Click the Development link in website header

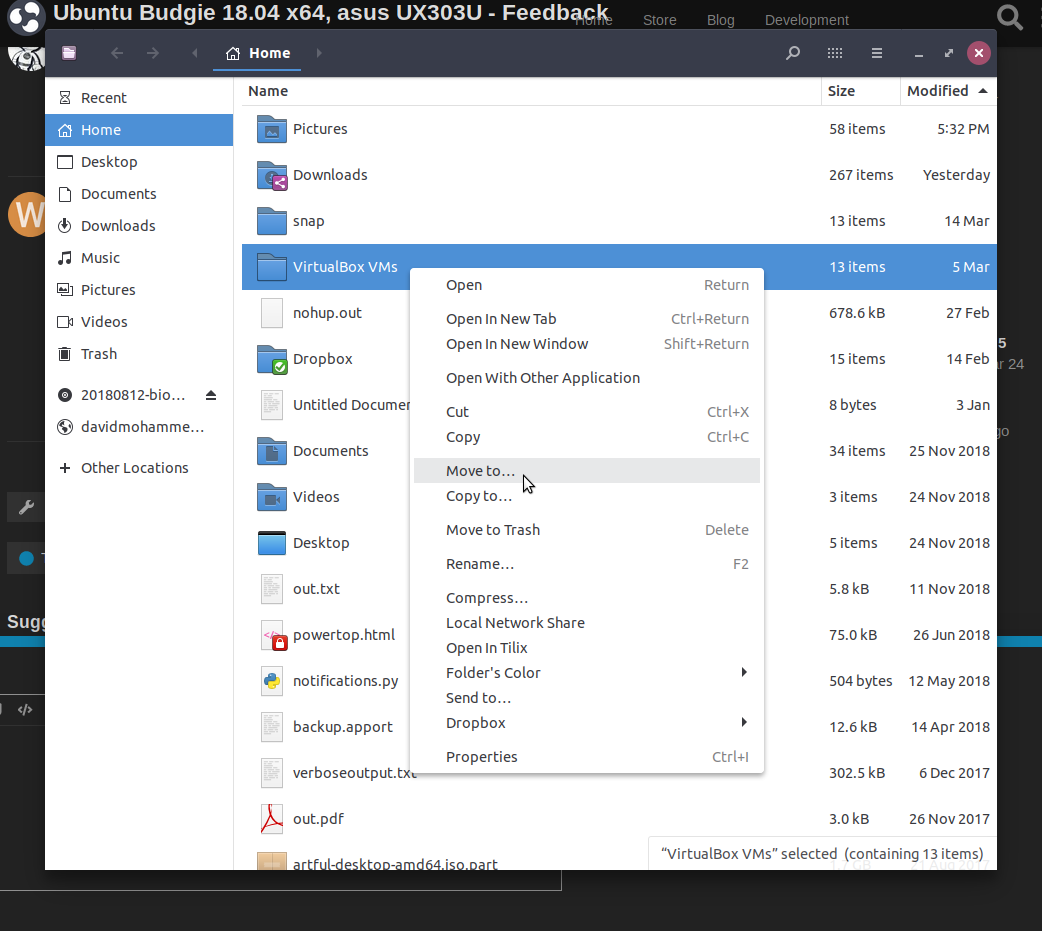tap(806, 20)
